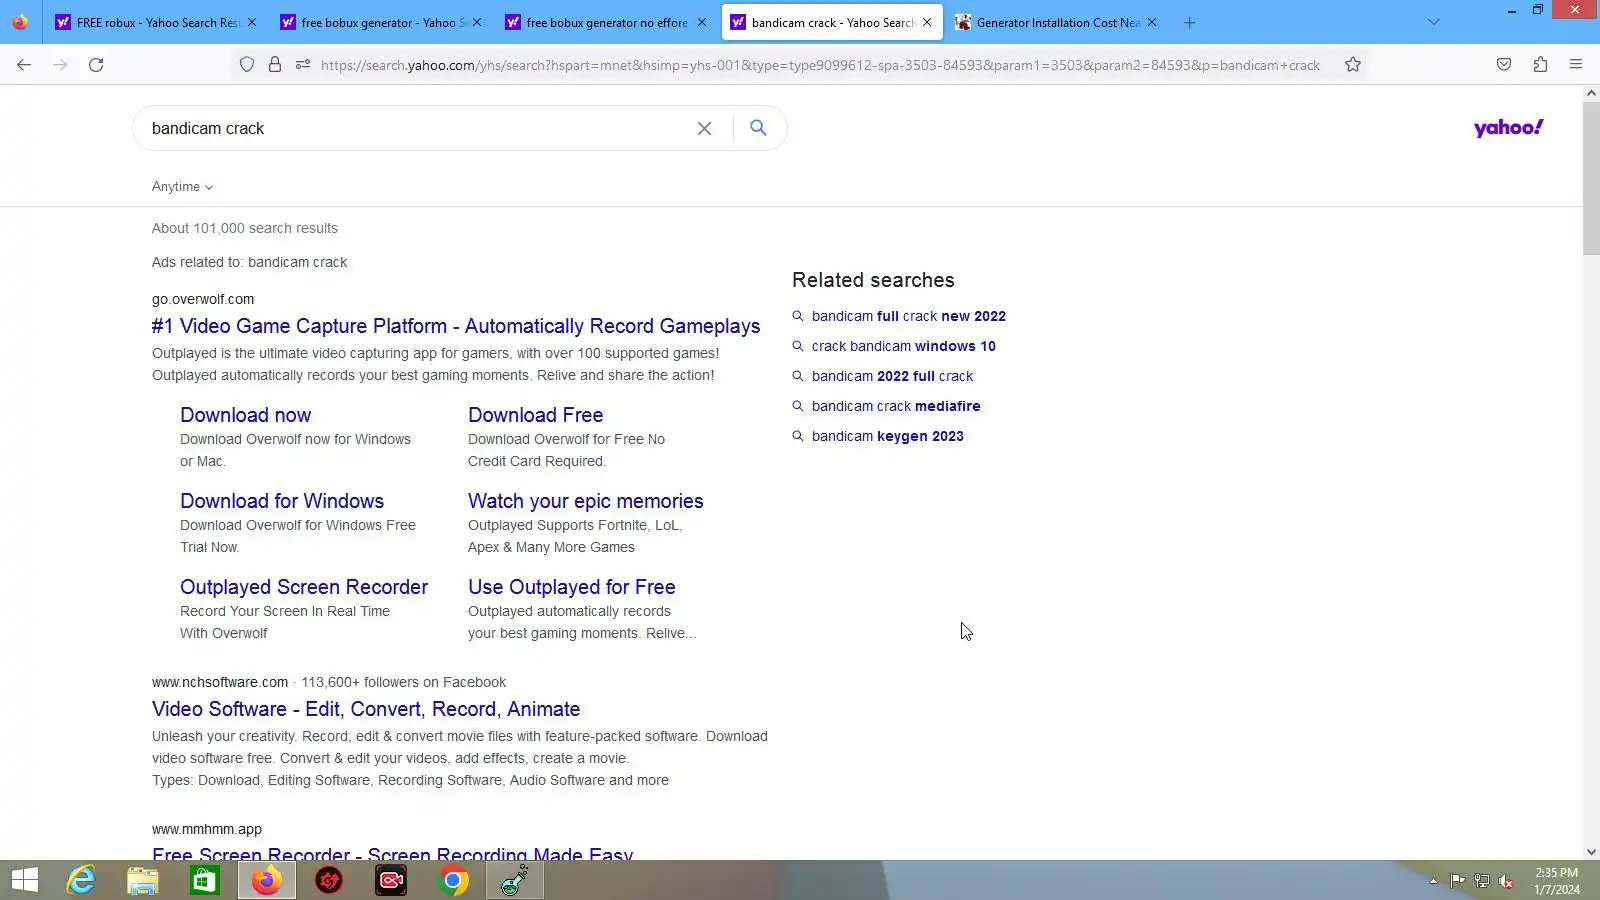
Task: Click scrollbar down arrow
Action: 1591,852
